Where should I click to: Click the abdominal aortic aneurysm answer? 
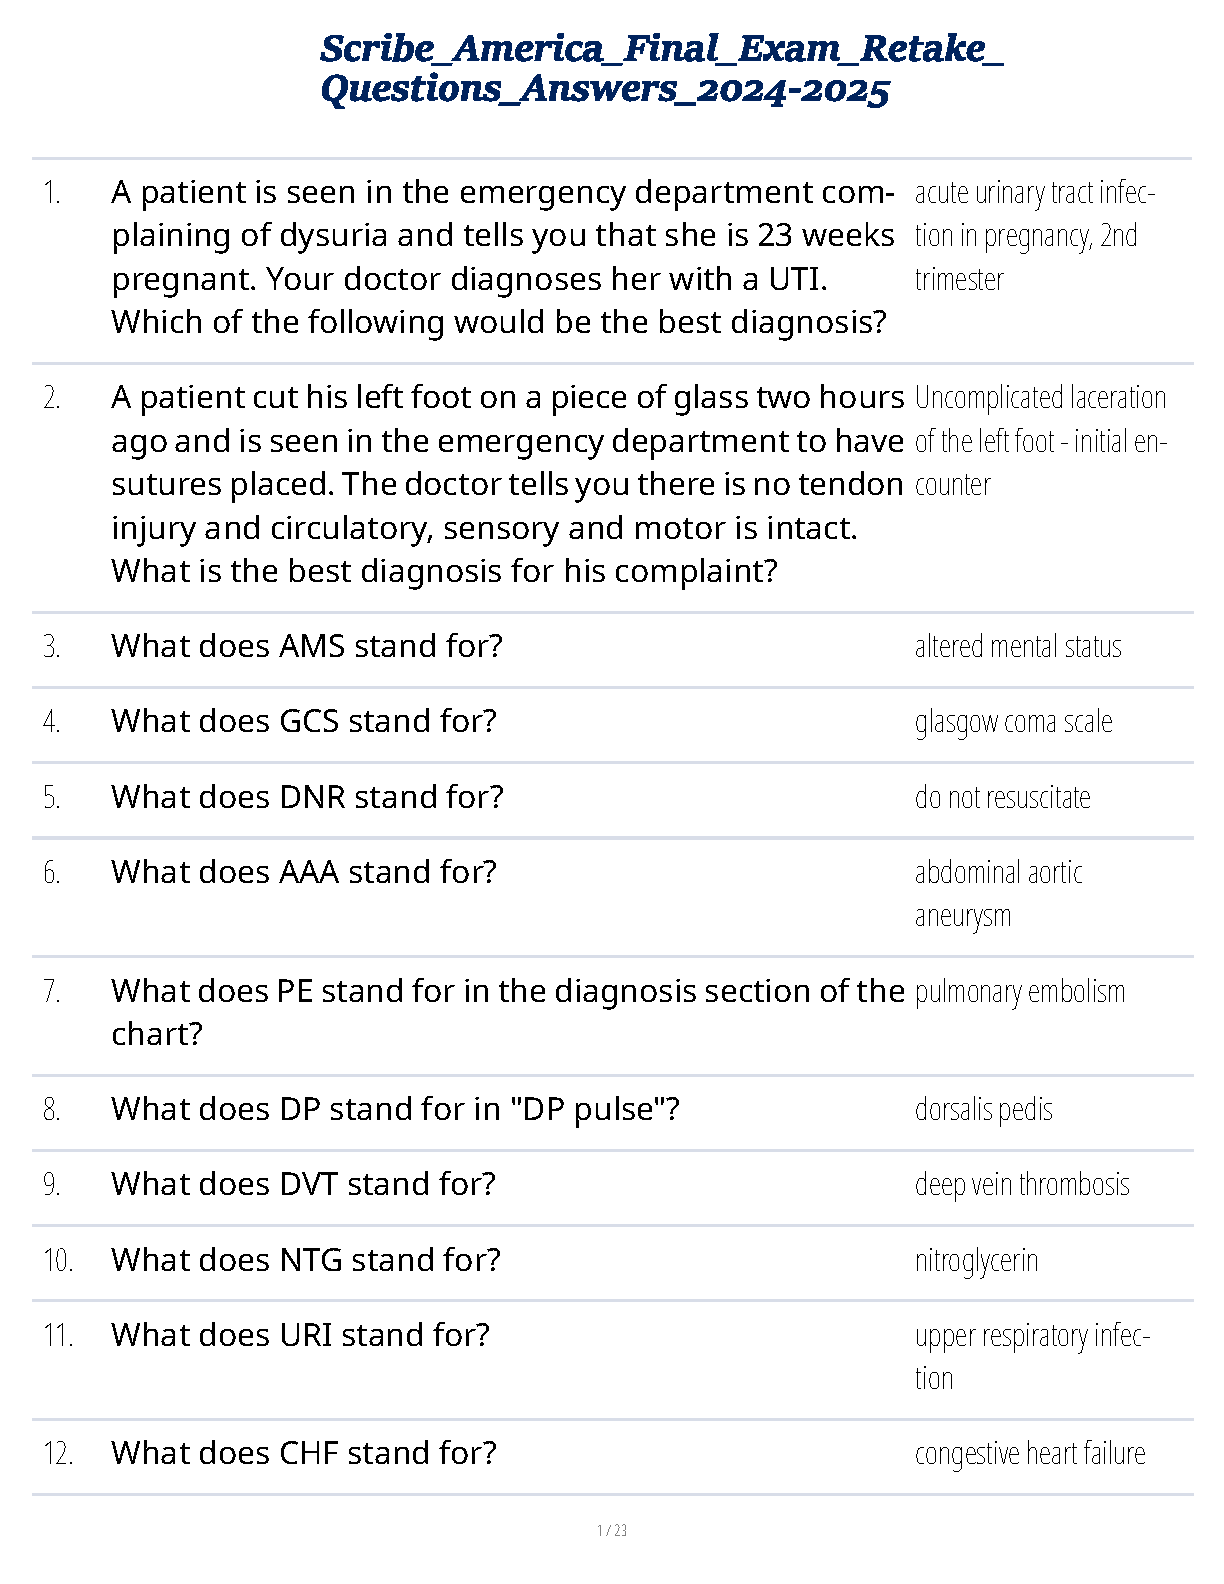pos(998,894)
